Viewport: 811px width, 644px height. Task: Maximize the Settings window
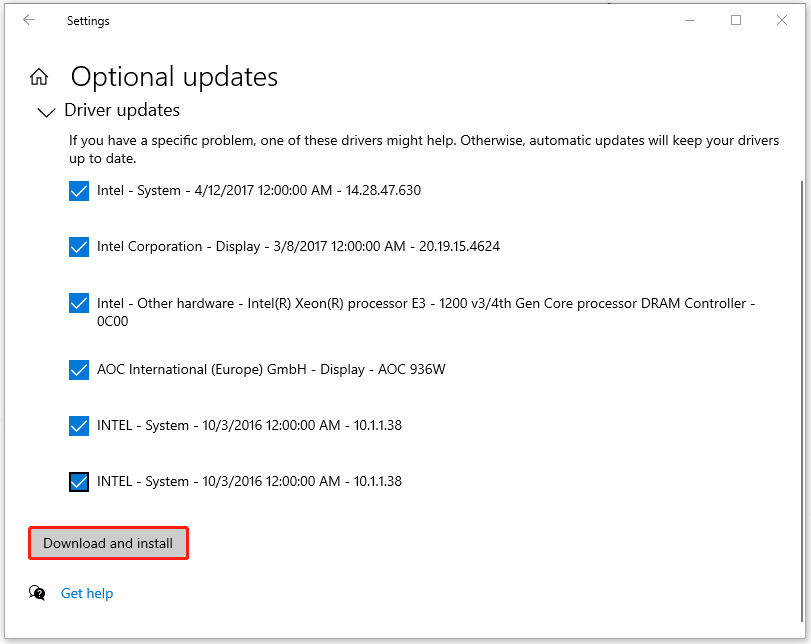pos(737,20)
